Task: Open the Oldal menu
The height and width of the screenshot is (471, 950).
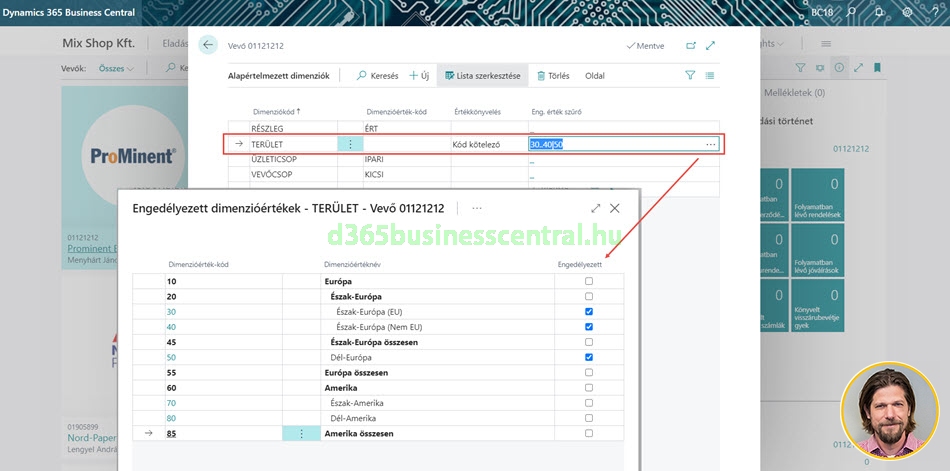Action: 595,76
